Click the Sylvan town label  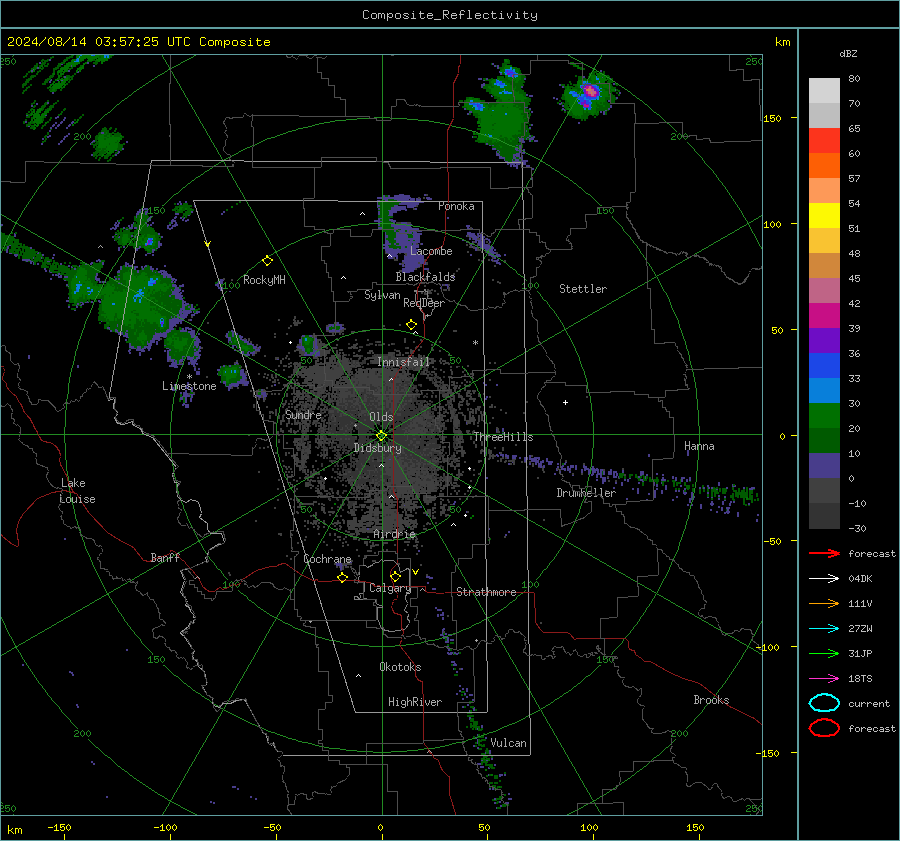pos(382,295)
